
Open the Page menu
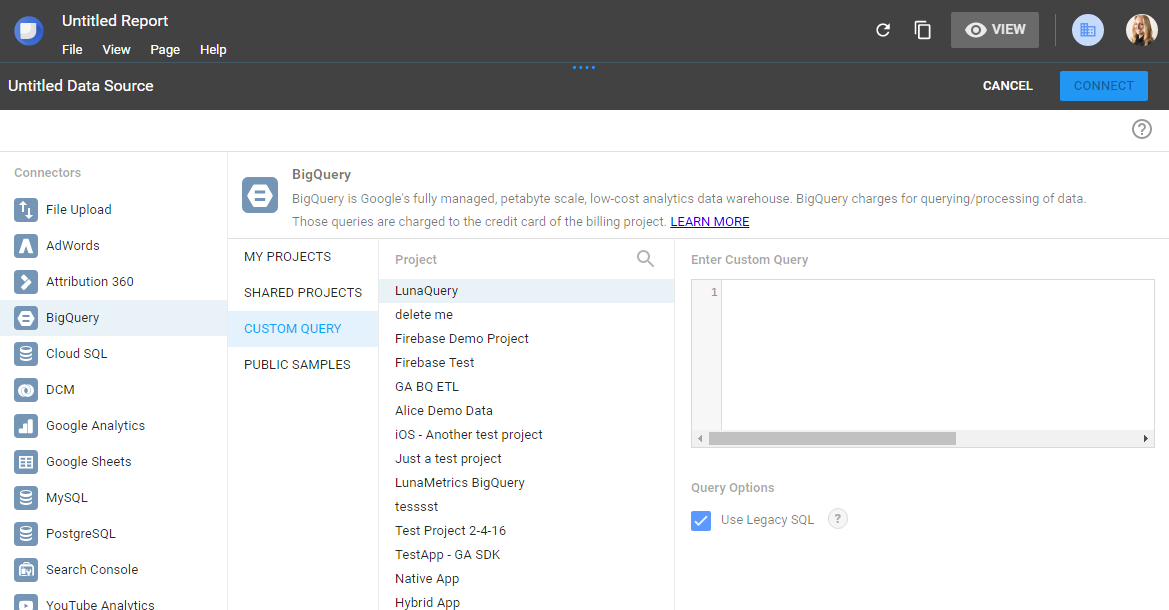pos(165,49)
